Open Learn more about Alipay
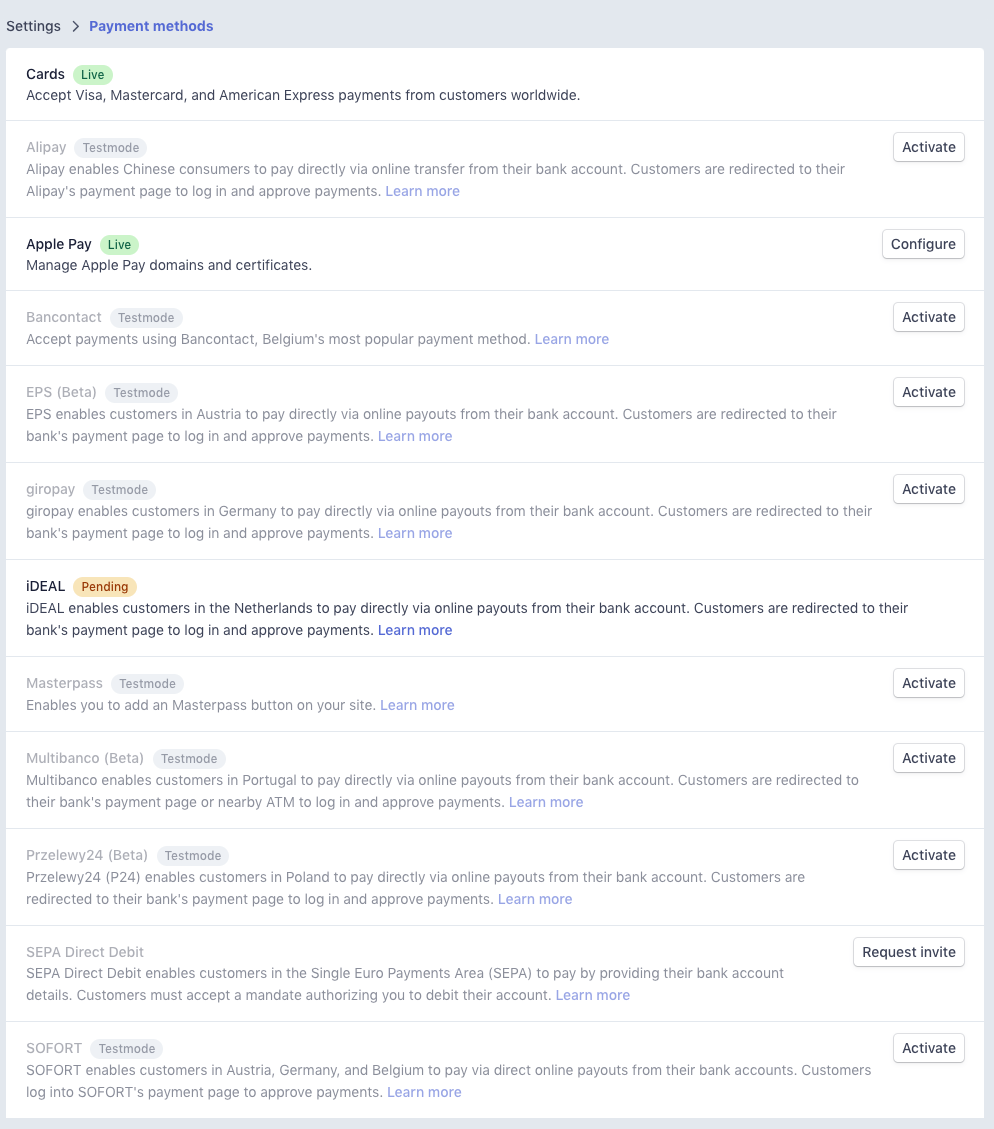This screenshot has width=994, height=1129. pos(422,191)
